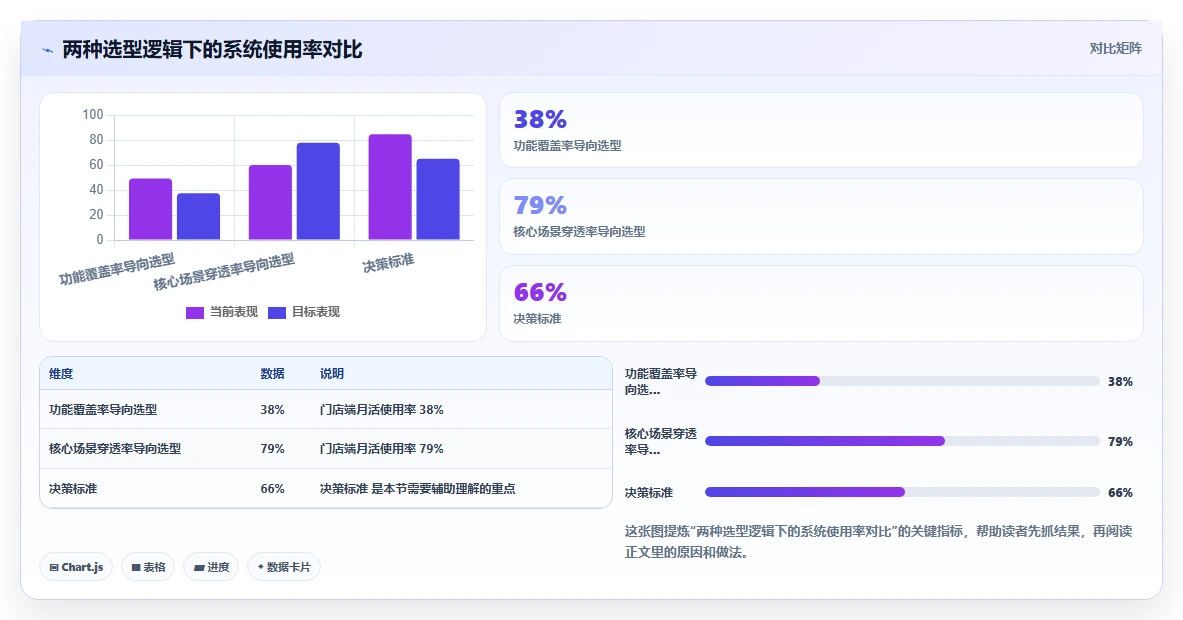This screenshot has height=620, width=1183.
Task: Click the progress label 核心场景穿透率导...
Action: coord(661,441)
